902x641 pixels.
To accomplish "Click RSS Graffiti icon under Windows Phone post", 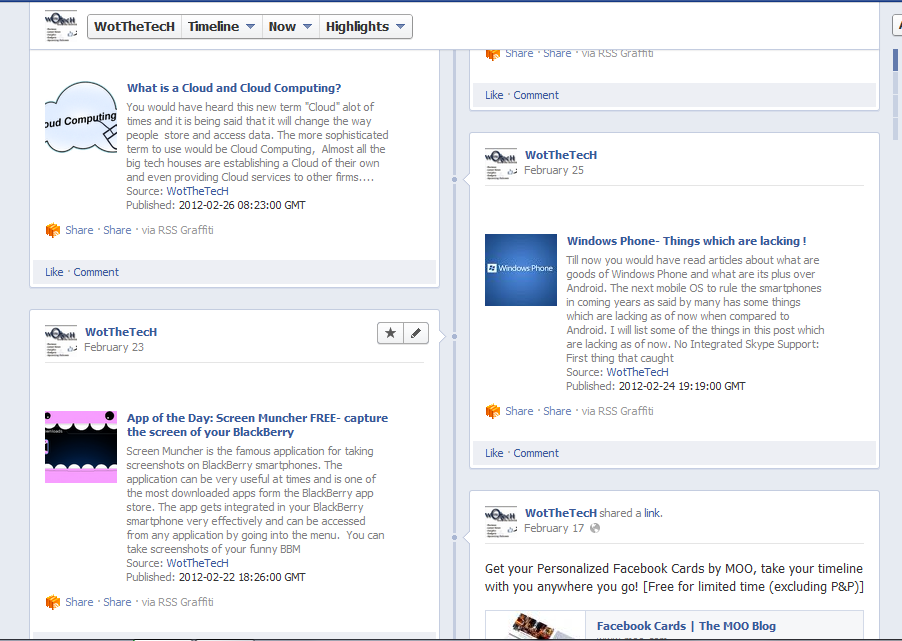I will point(492,411).
